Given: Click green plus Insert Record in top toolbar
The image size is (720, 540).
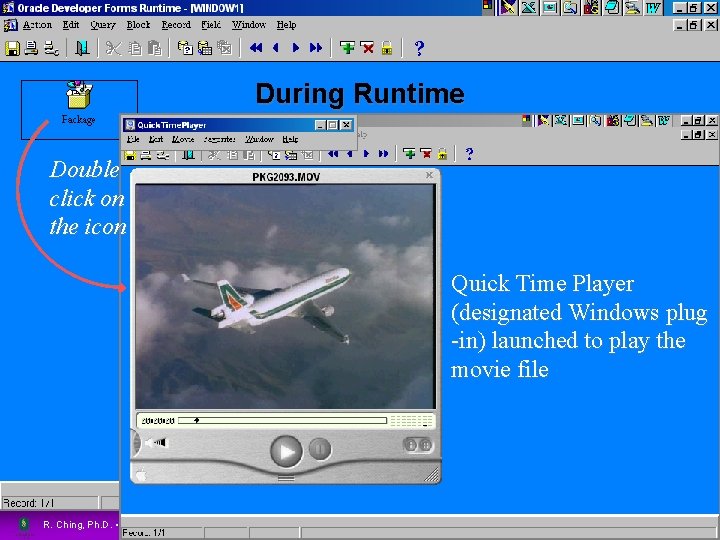Looking at the screenshot, I should pos(347,48).
